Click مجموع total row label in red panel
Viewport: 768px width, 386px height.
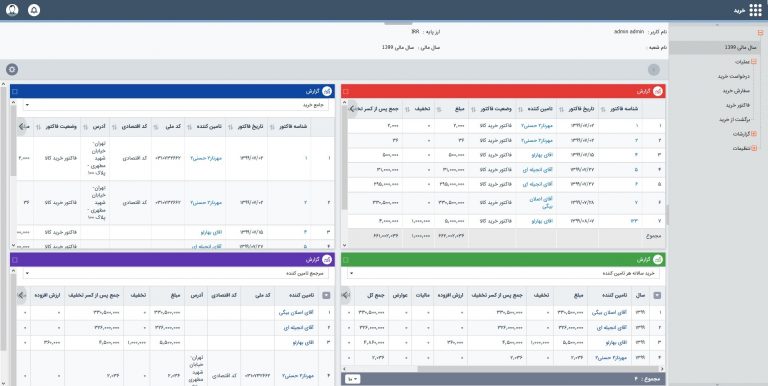click(653, 236)
